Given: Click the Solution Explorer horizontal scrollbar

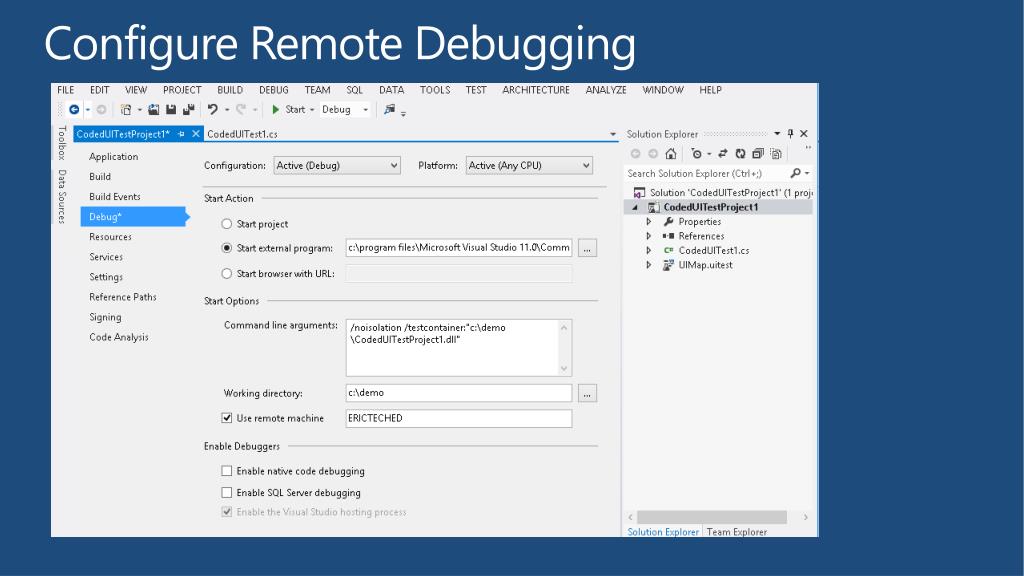Looking at the screenshot, I should 712,517.
